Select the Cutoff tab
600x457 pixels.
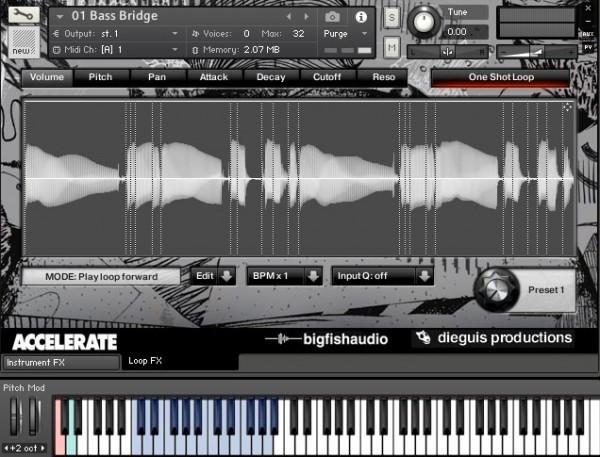(x=327, y=77)
